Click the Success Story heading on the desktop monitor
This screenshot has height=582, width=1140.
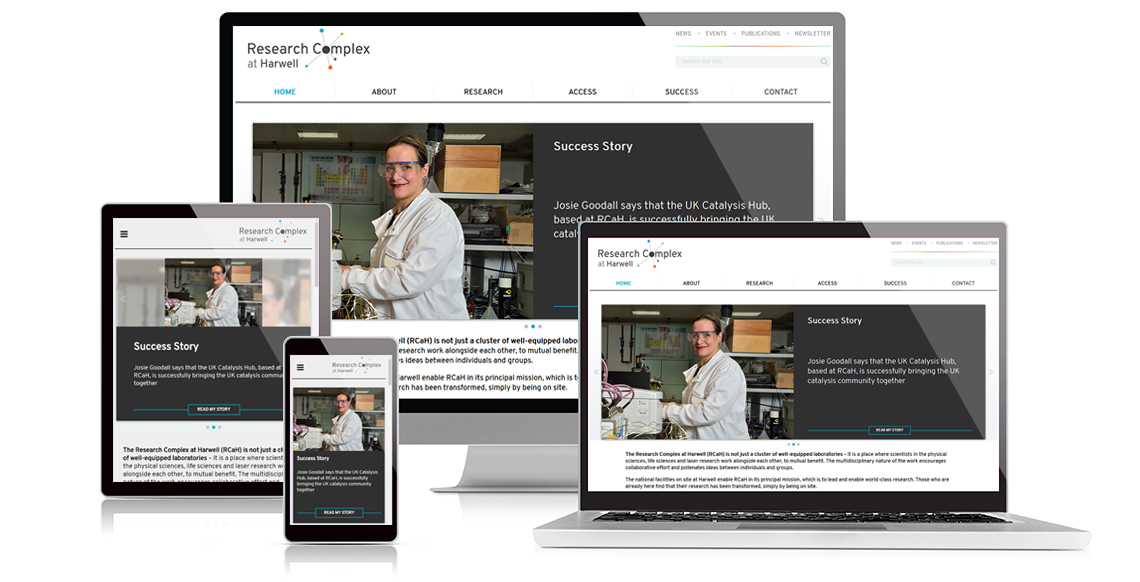(593, 146)
